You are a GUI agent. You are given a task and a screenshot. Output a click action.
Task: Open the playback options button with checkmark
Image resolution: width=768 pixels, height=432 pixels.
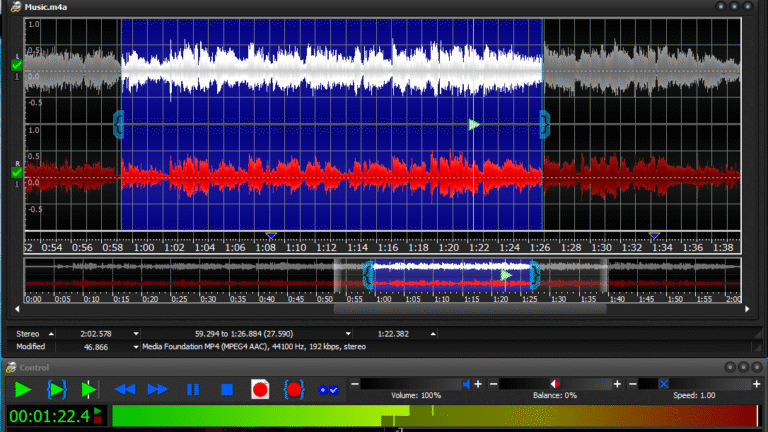pos(328,389)
